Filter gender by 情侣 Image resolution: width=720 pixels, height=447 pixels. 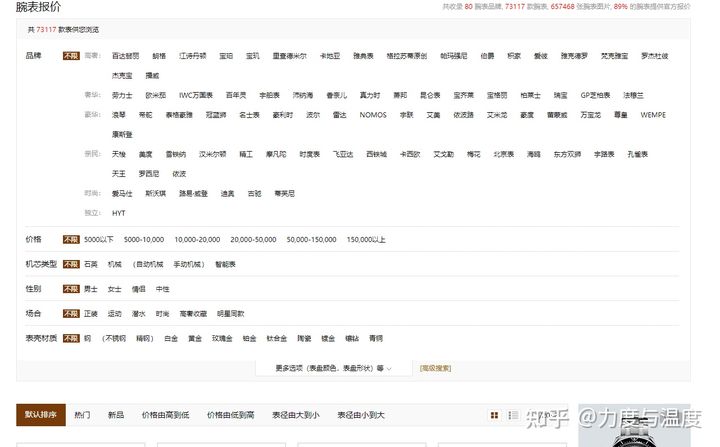click(x=138, y=289)
